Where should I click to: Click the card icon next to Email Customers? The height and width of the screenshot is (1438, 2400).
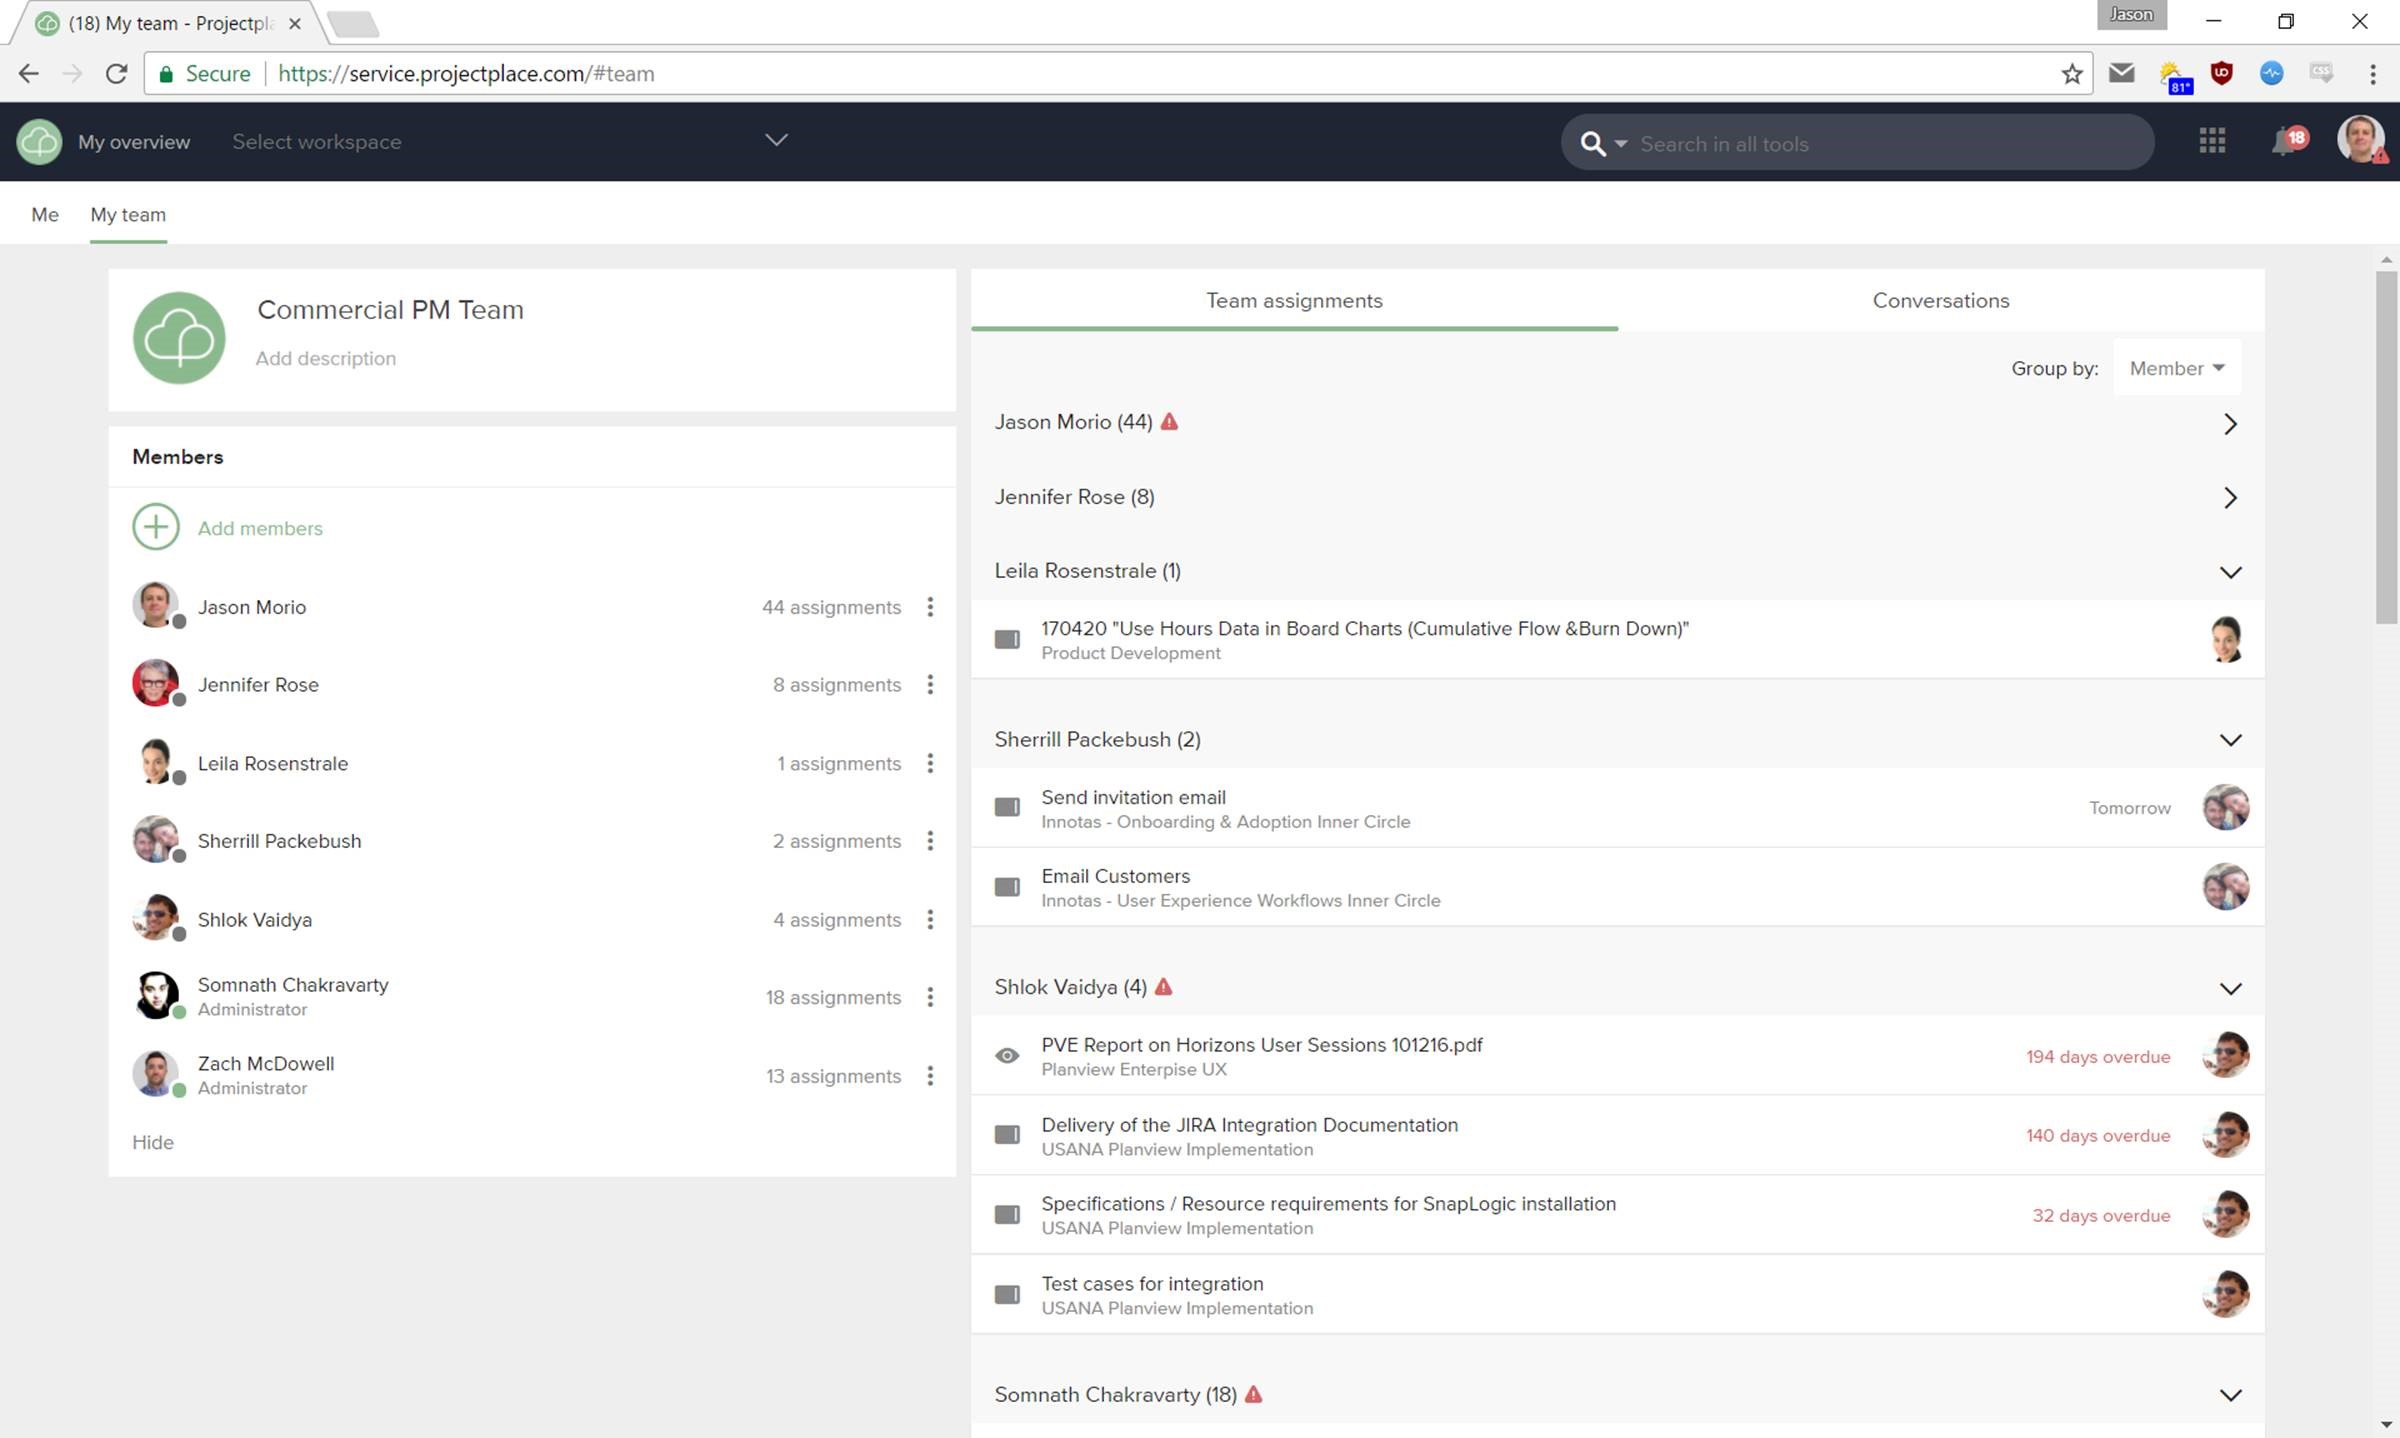pyautogui.click(x=1007, y=887)
